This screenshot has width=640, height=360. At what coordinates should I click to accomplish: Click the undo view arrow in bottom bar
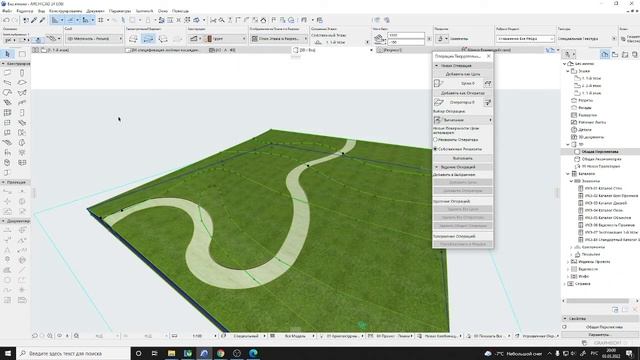(x=35, y=336)
